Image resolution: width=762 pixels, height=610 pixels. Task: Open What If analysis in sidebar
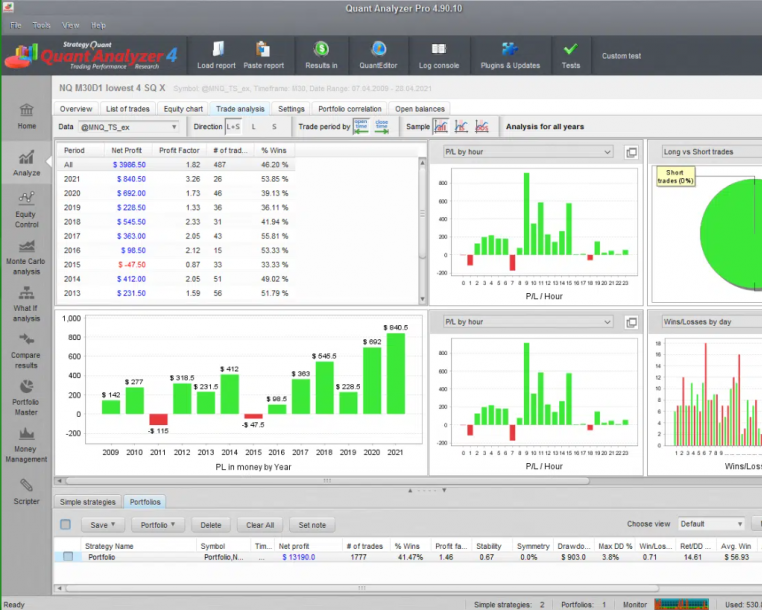(26, 304)
